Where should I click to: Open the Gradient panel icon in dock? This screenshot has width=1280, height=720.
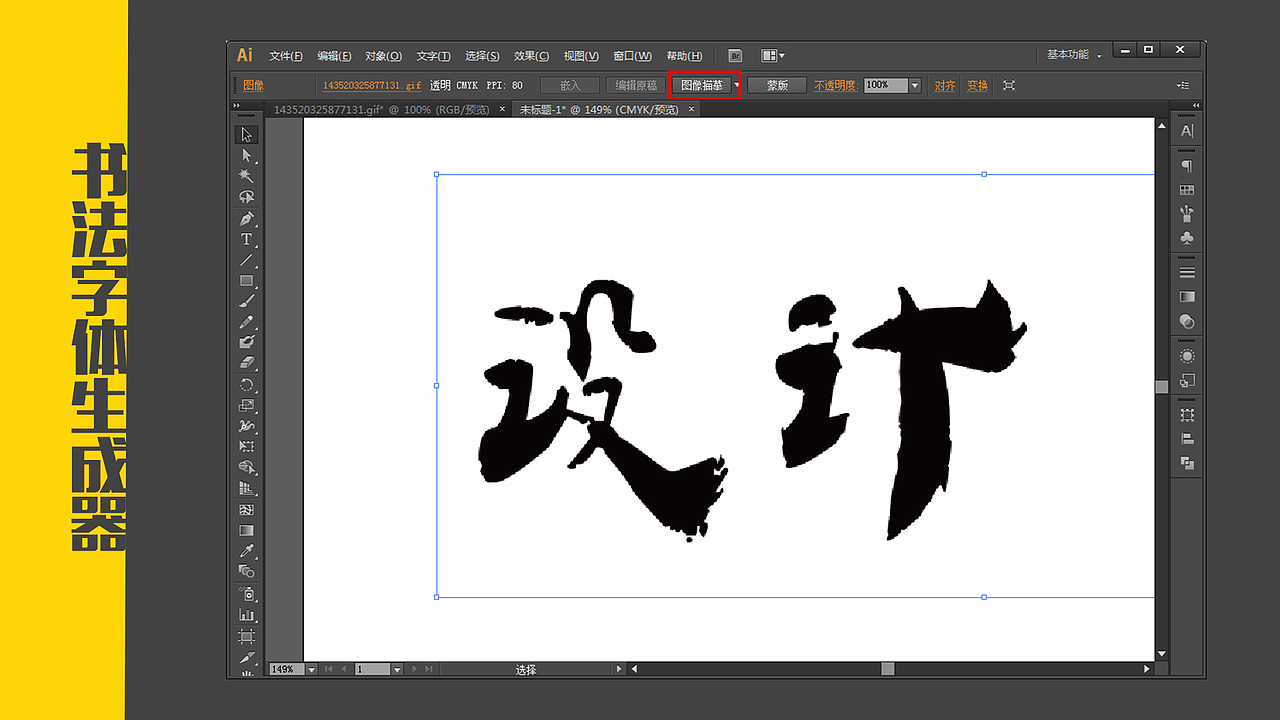1187,297
